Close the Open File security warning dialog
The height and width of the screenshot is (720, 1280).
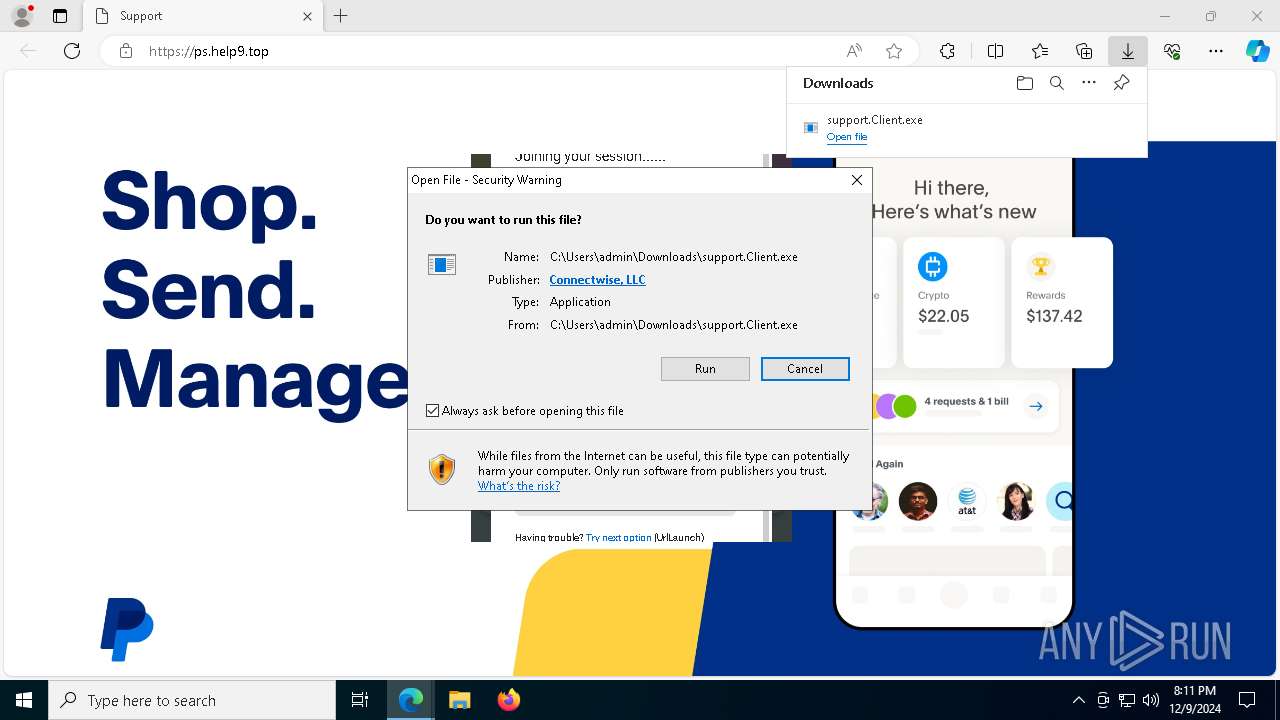click(x=856, y=180)
